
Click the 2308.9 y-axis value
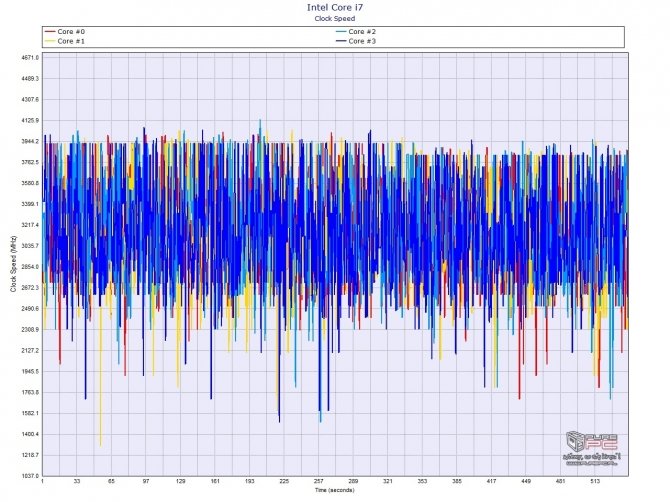(30, 330)
